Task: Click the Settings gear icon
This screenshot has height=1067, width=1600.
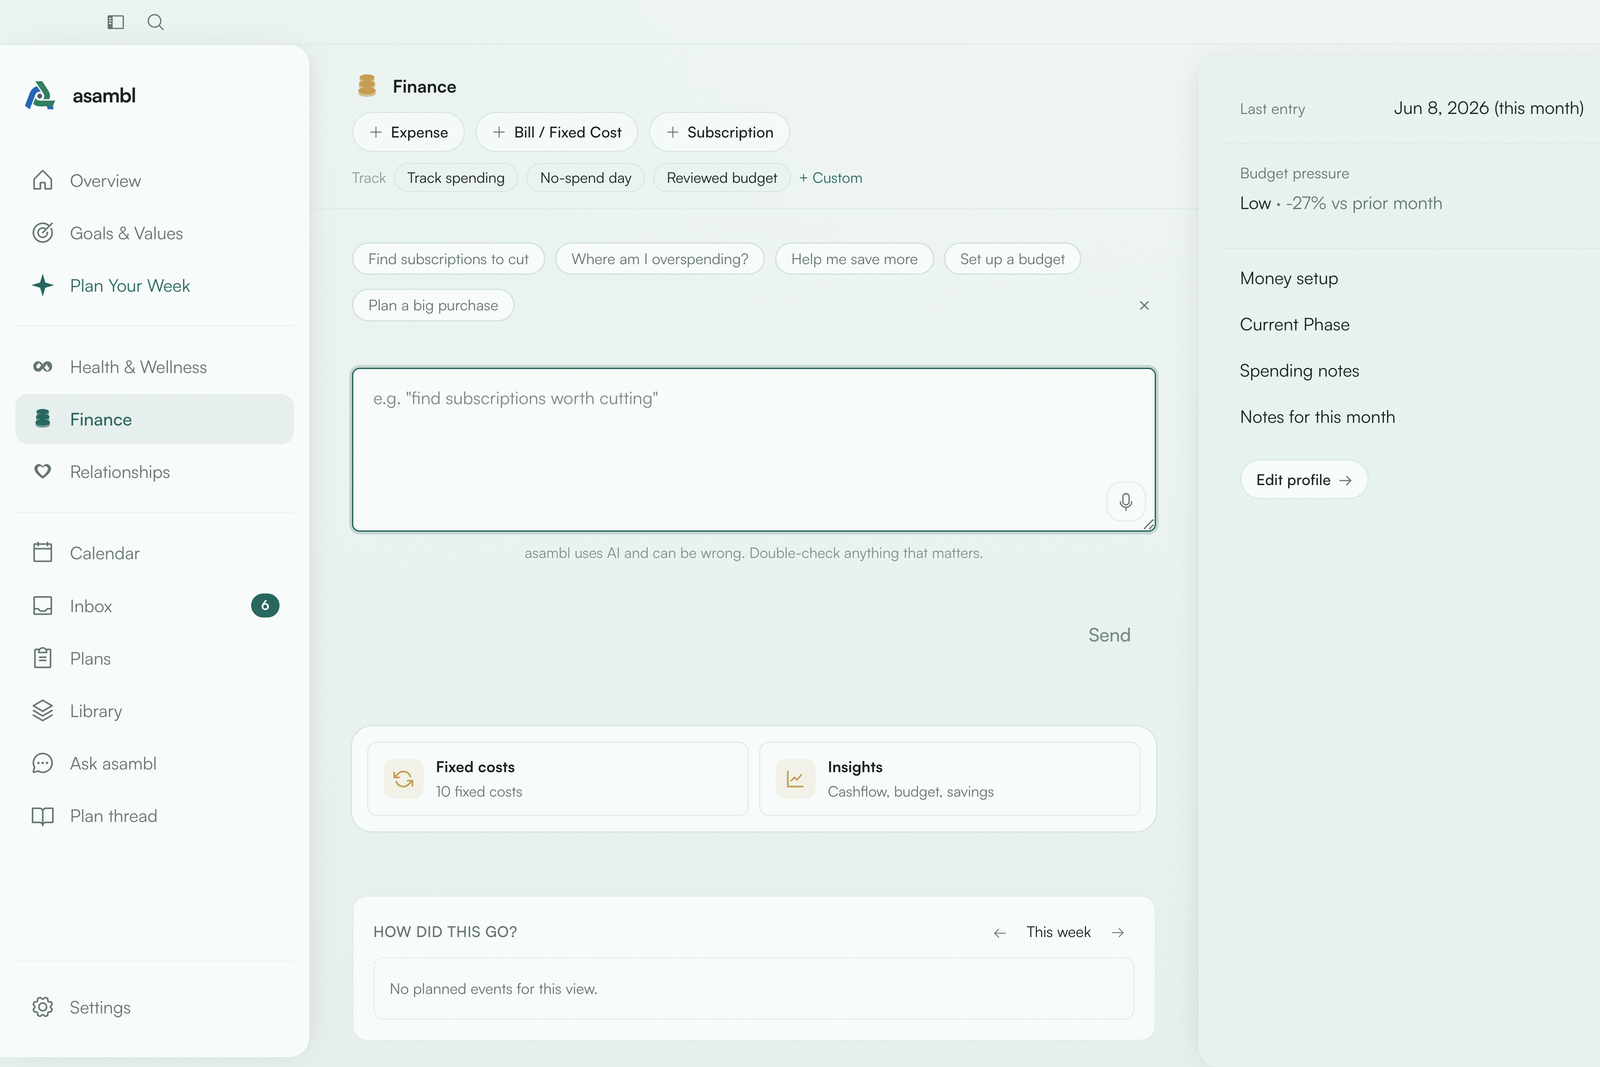Action: (43, 1007)
